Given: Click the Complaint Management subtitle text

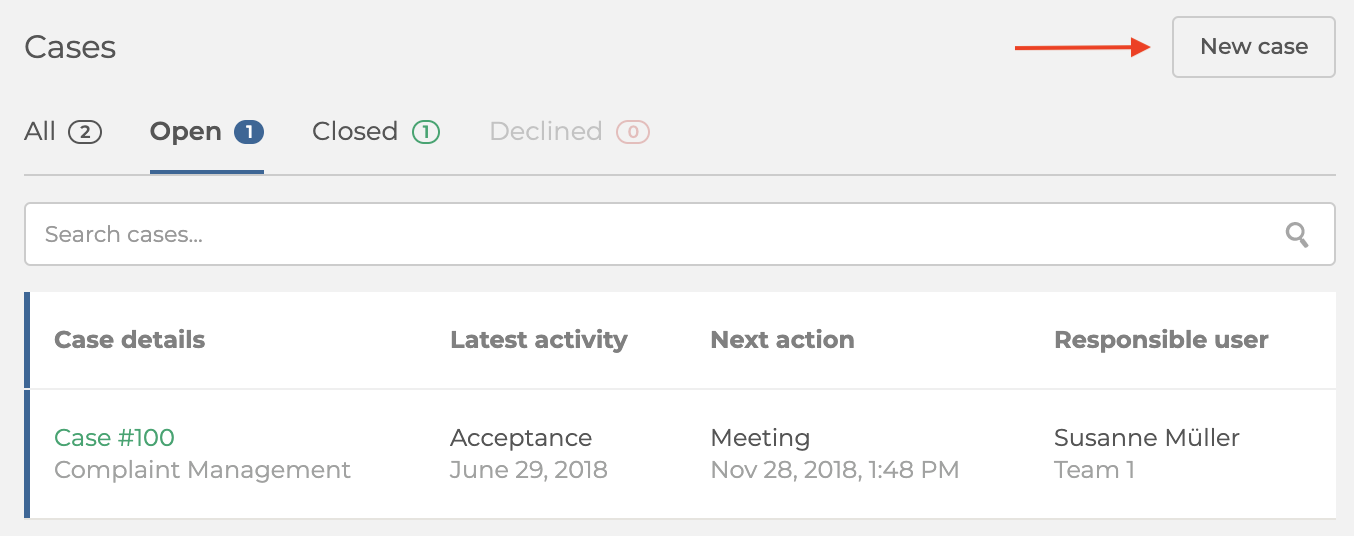Looking at the screenshot, I should point(202,470).
